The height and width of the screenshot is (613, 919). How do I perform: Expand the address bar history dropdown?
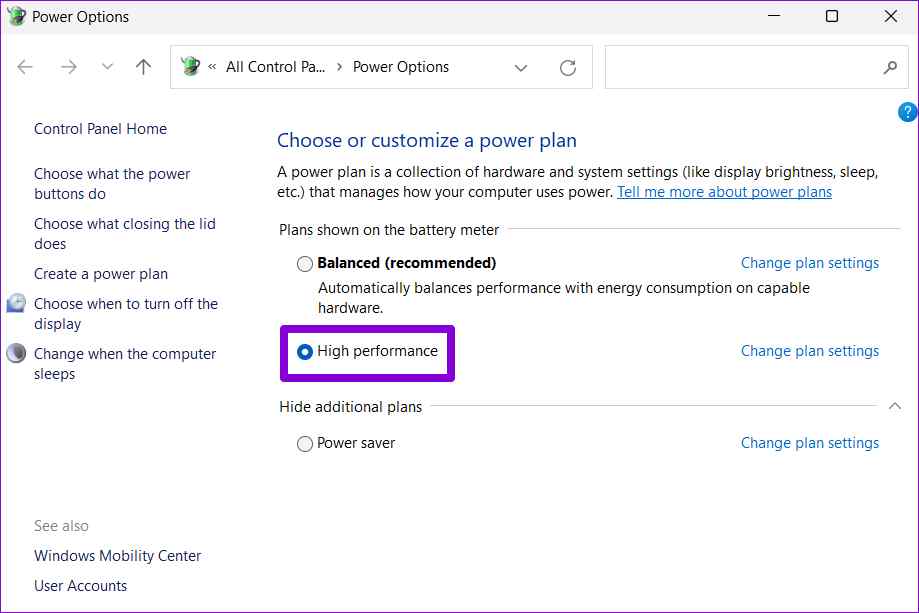[x=520, y=68]
